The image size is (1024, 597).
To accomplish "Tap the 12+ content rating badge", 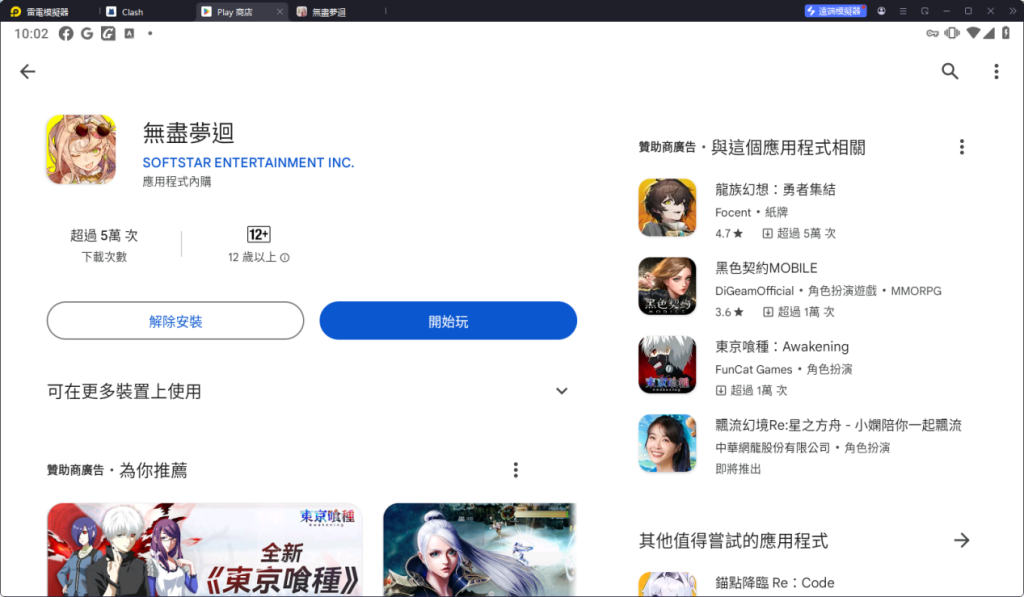I will [259, 234].
